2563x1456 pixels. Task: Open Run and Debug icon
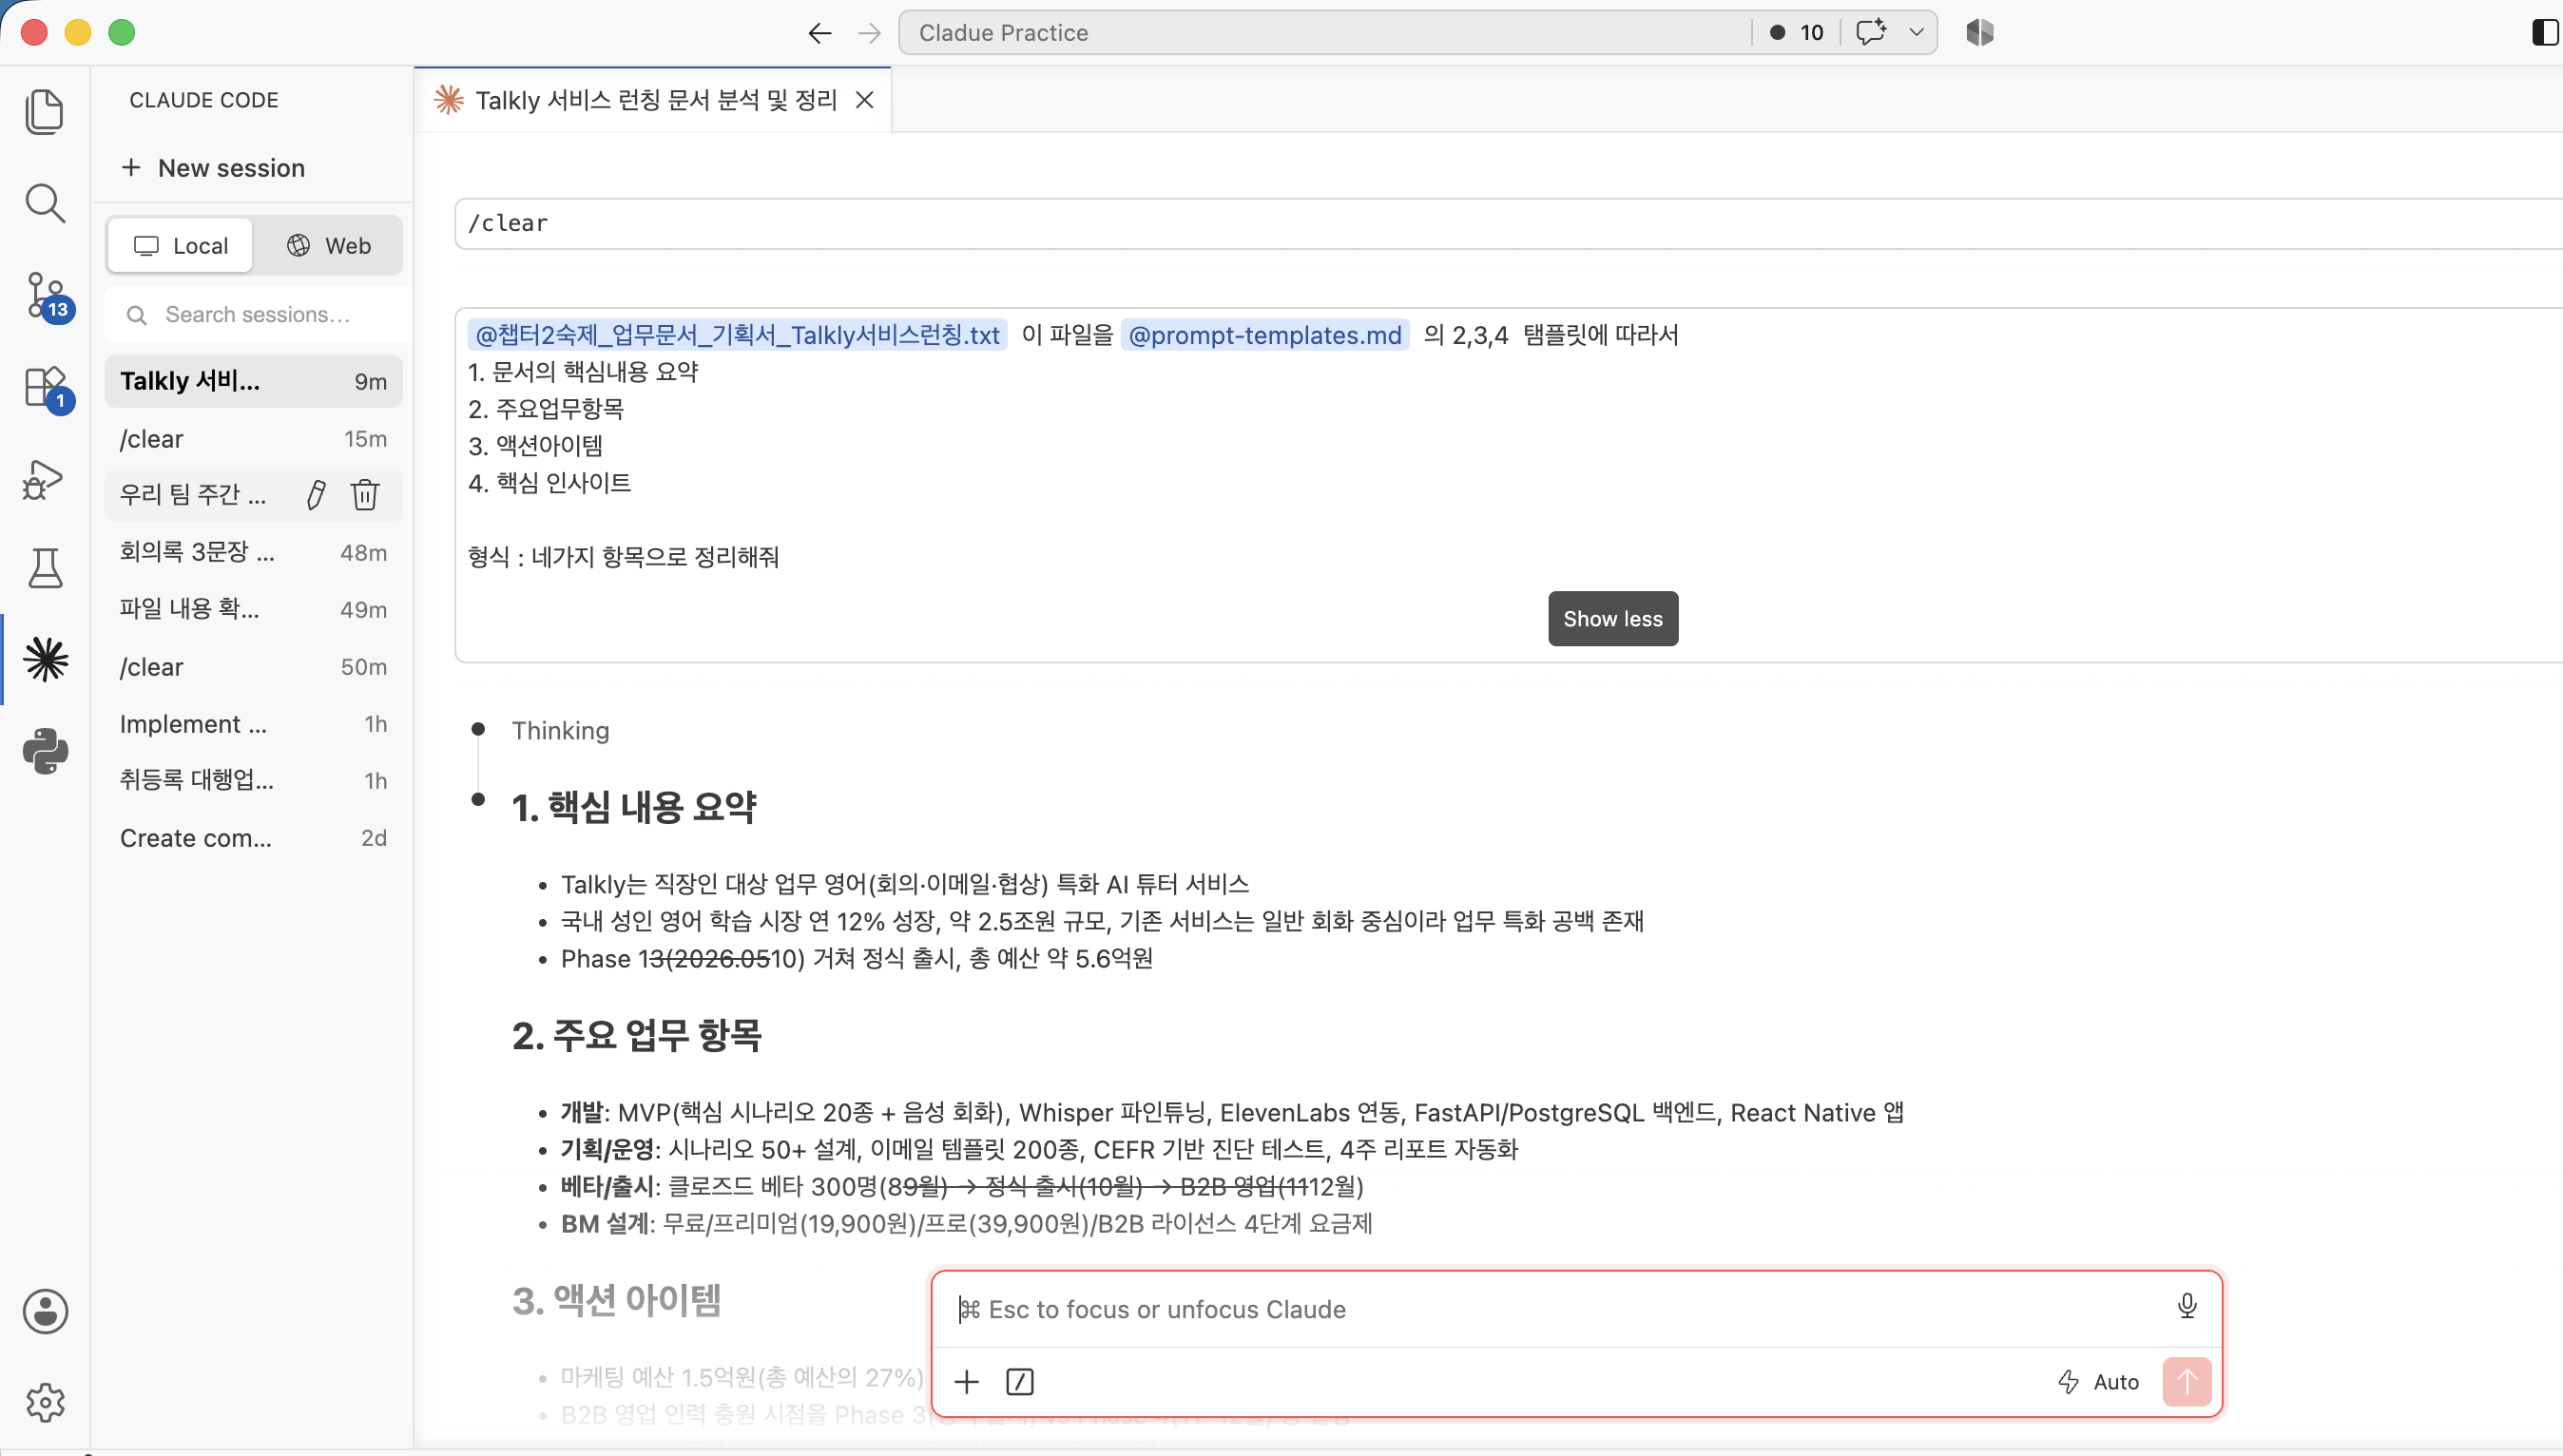pyautogui.click(x=44, y=479)
